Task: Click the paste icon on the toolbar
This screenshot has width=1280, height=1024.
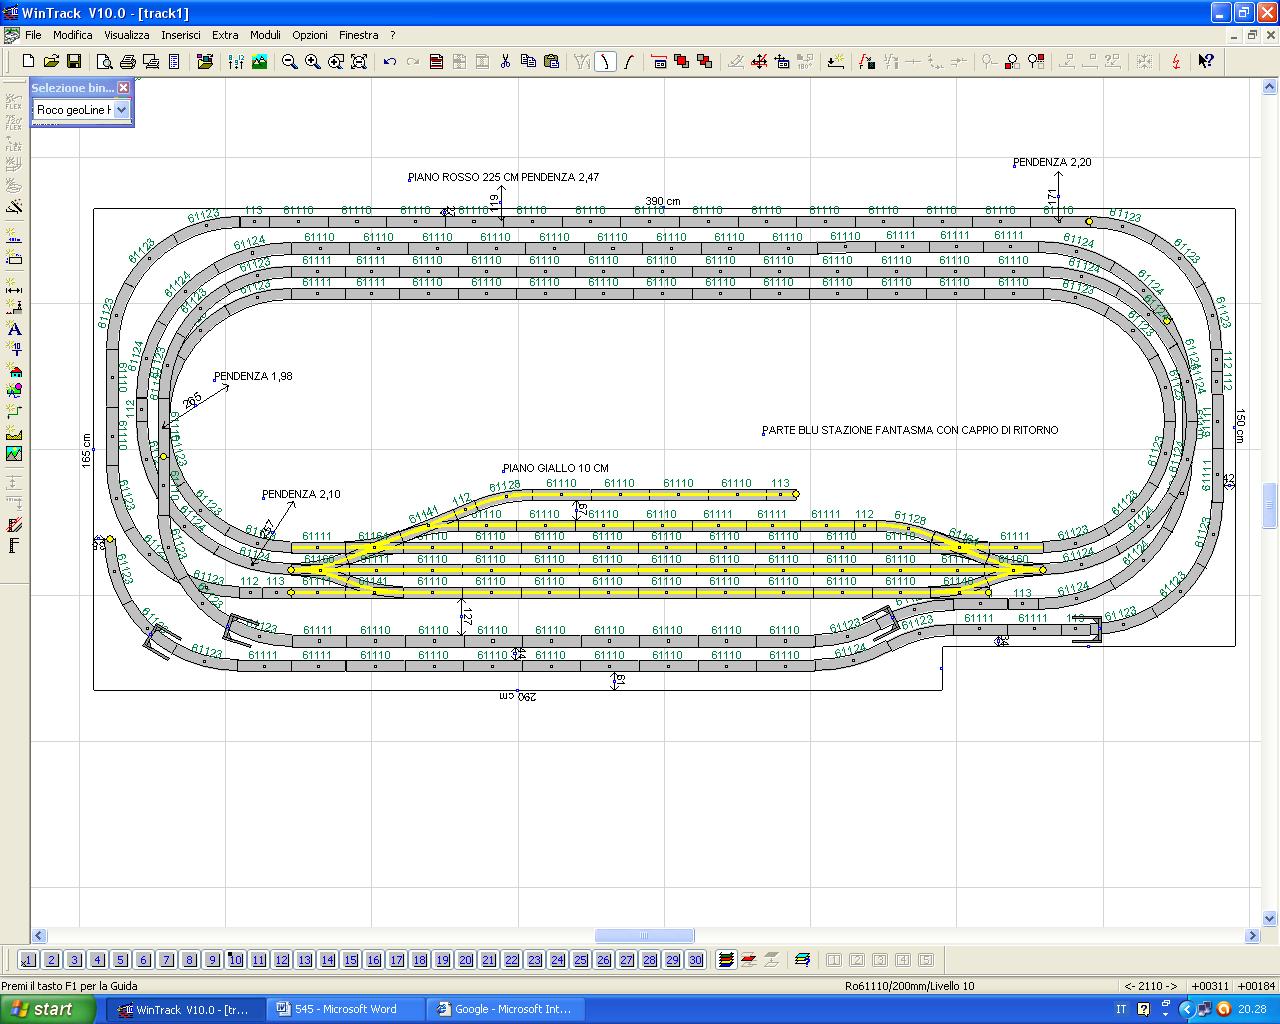Action: [551, 61]
